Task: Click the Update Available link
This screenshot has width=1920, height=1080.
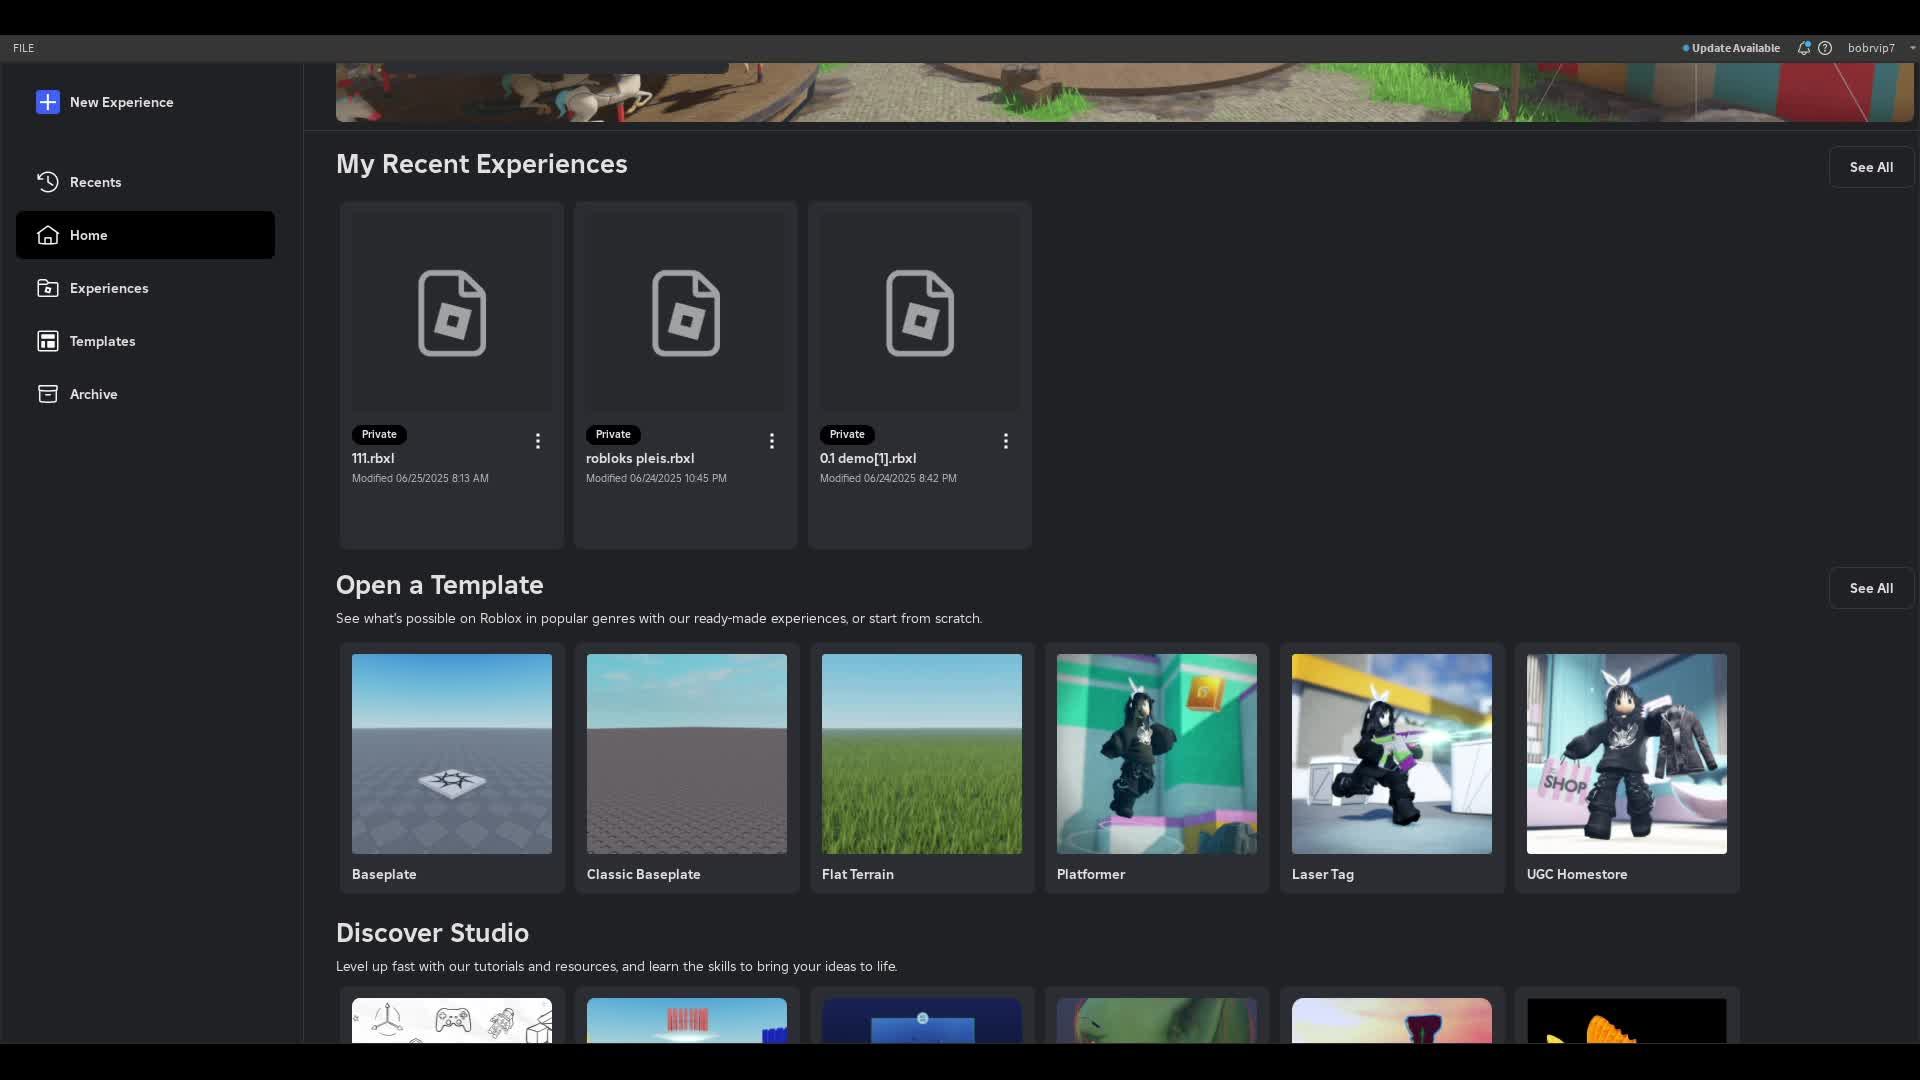Action: coord(1734,48)
